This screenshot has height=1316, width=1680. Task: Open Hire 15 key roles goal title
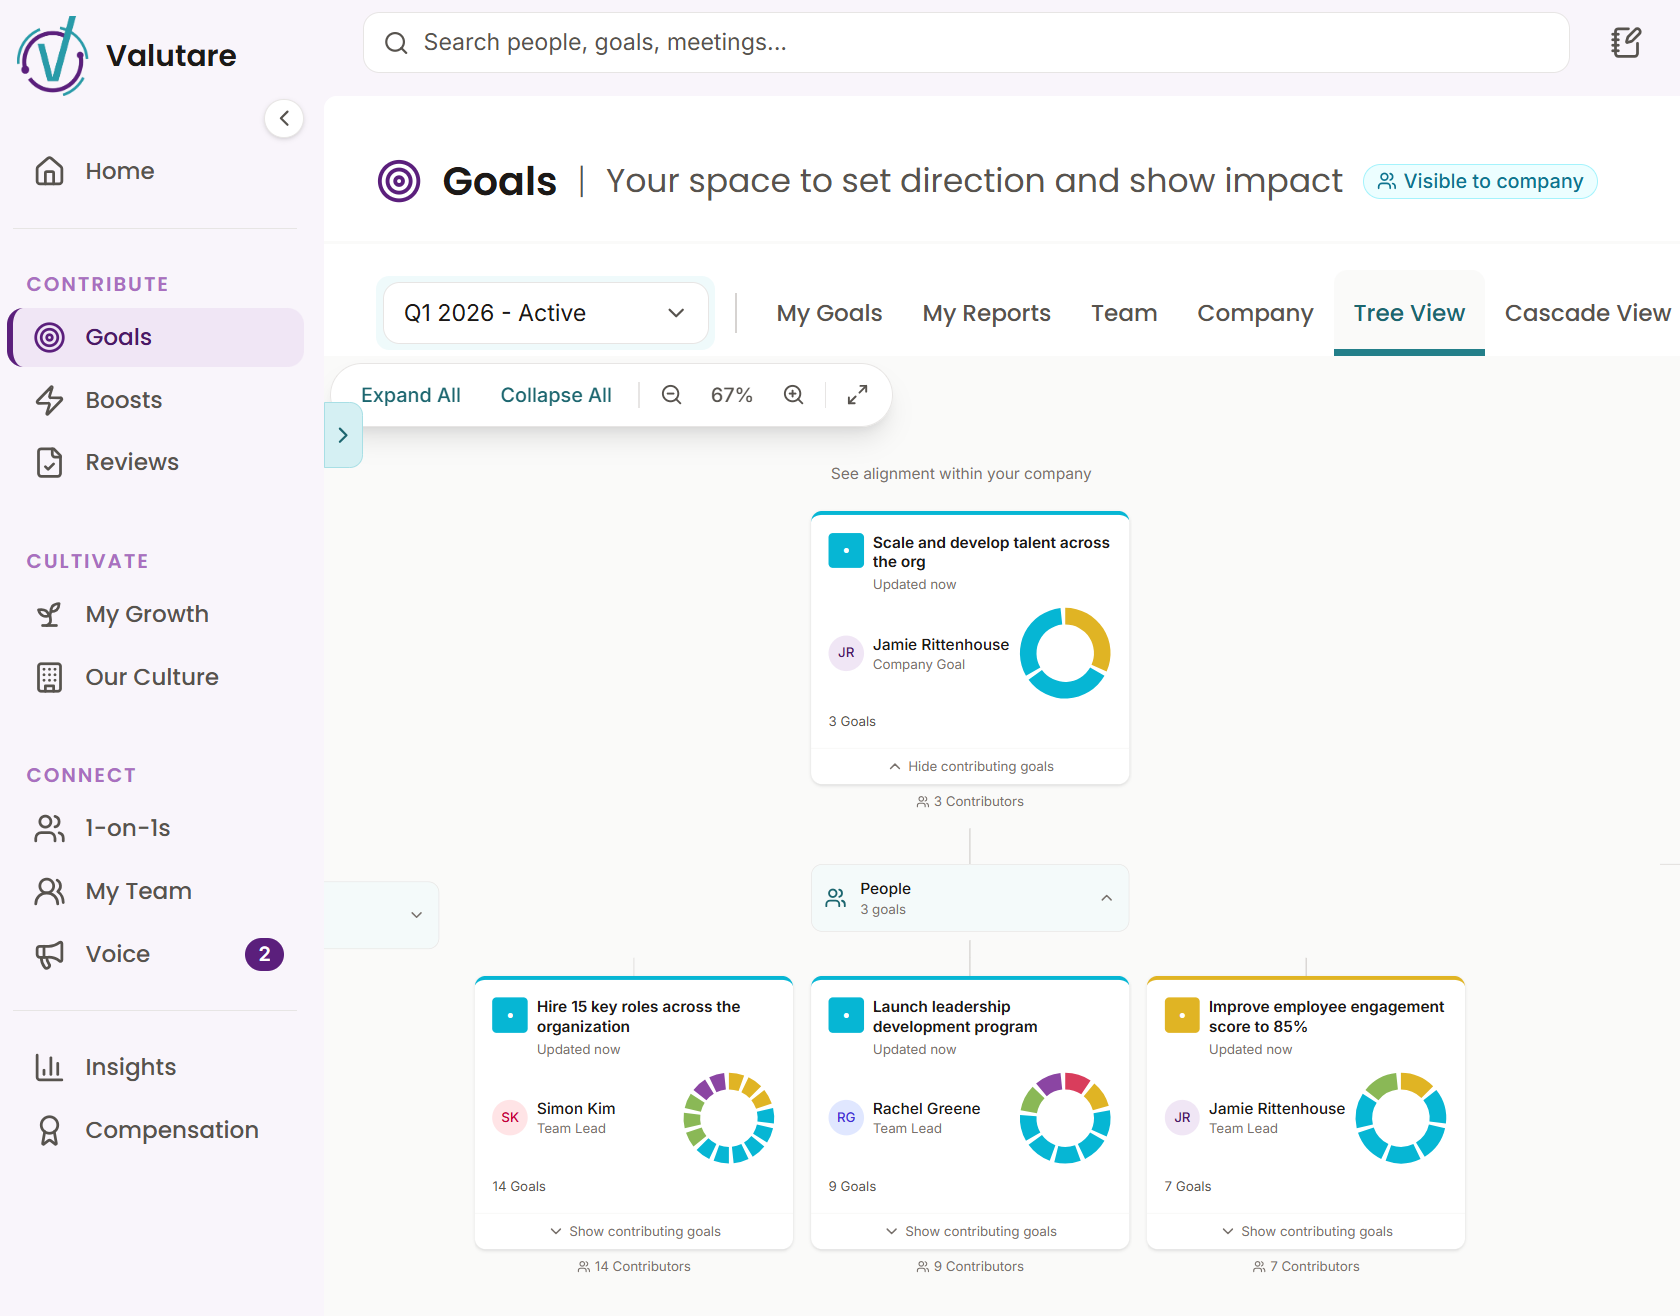(639, 1016)
